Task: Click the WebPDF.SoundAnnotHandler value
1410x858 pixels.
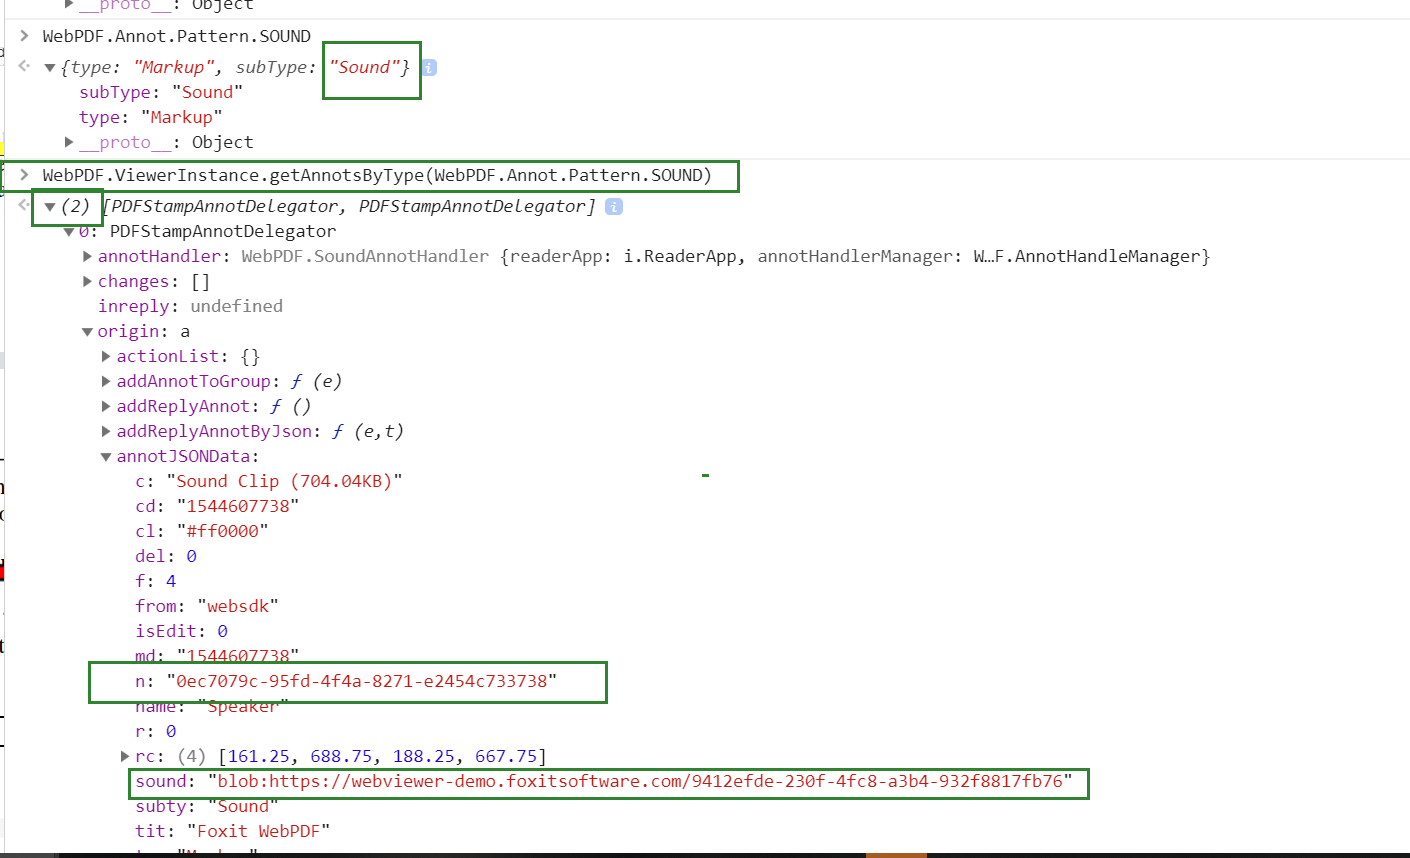Action: pos(365,256)
